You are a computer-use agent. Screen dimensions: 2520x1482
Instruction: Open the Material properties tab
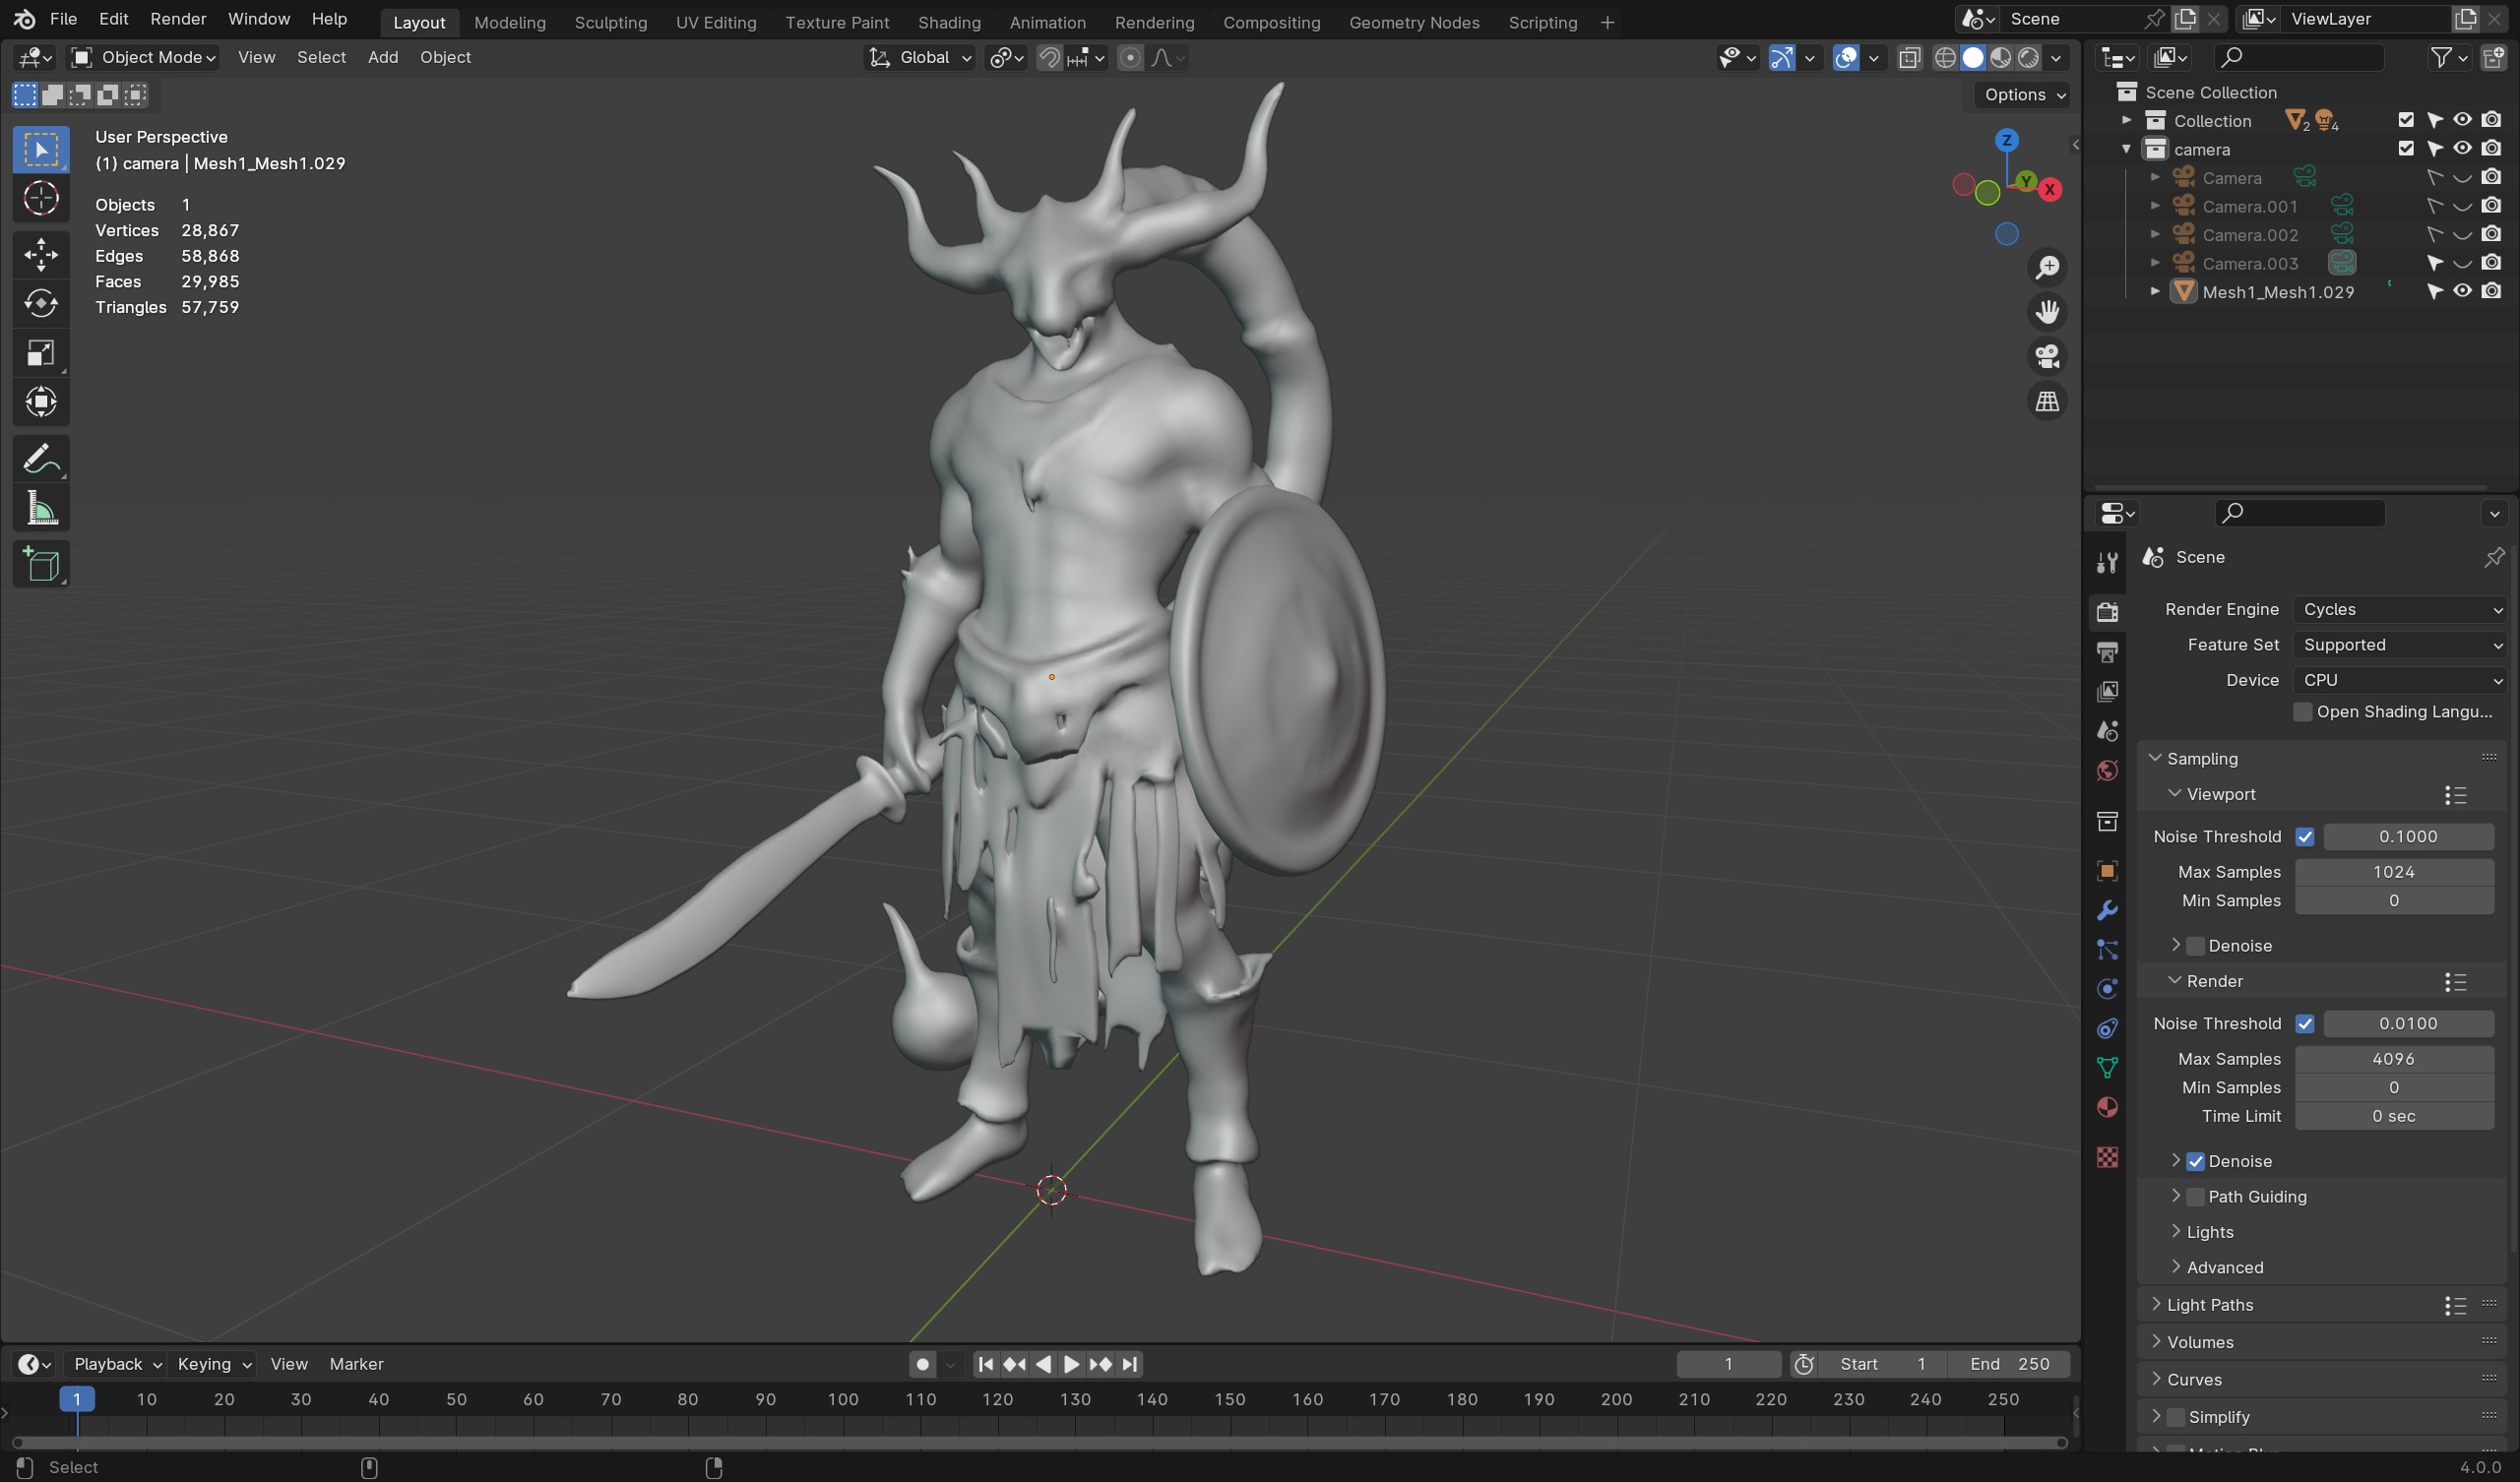(2107, 1108)
